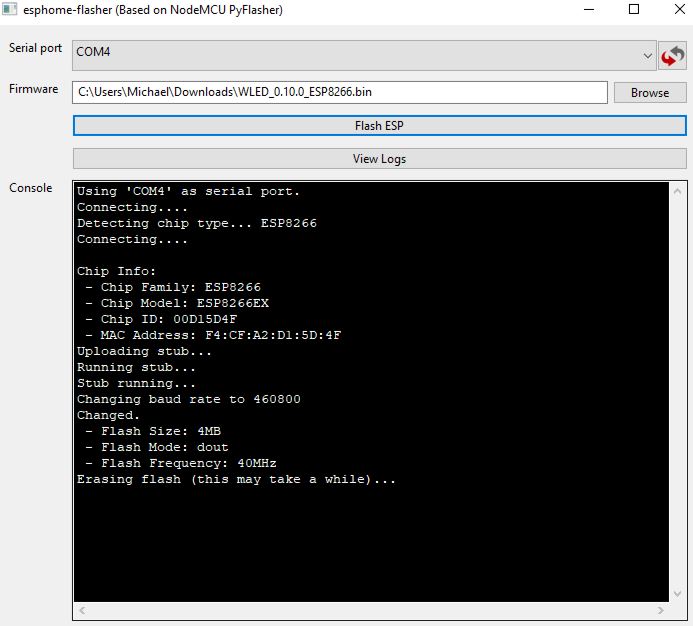This screenshot has width=693, height=626.
Task: Click "Flash Mode: dout" line
Action: click(x=157, y=447)
